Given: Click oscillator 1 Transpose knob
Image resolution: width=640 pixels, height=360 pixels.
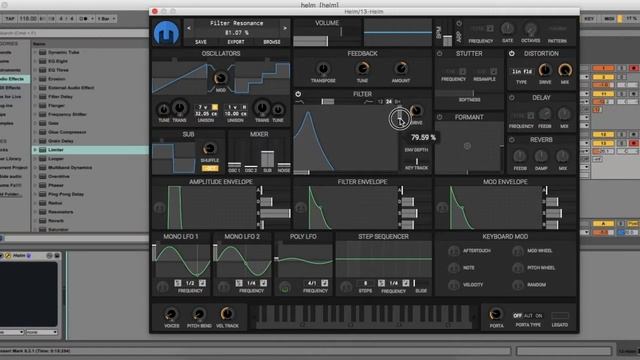Looking at the screenshot, I should 179,108.
